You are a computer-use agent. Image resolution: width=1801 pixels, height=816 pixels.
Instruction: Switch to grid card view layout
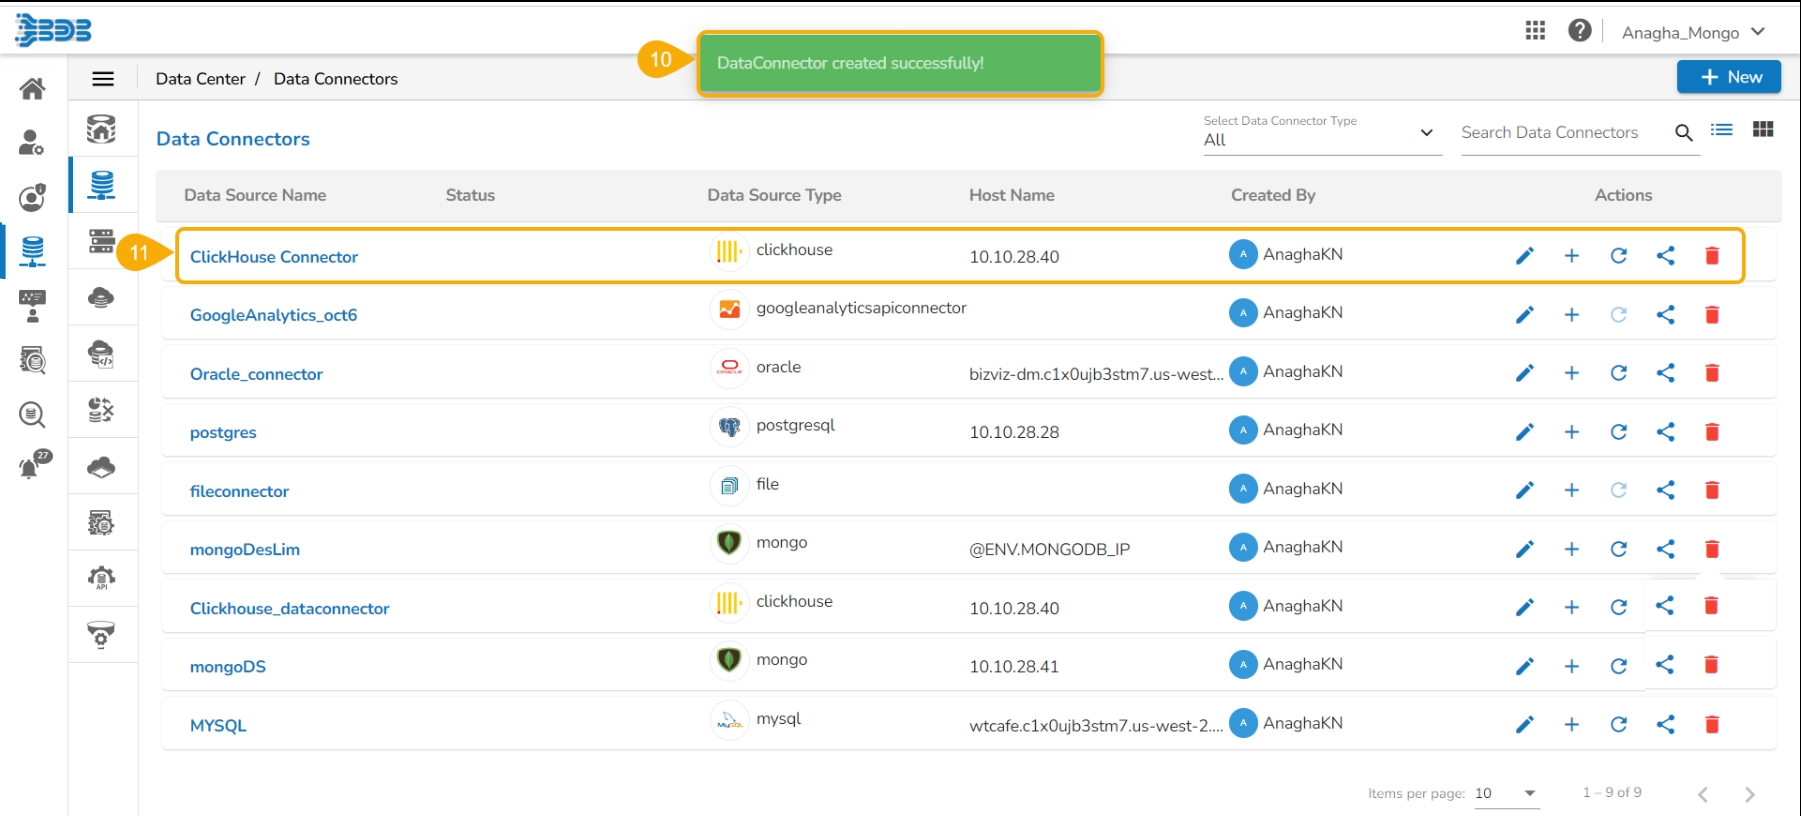click(1763, 130)
